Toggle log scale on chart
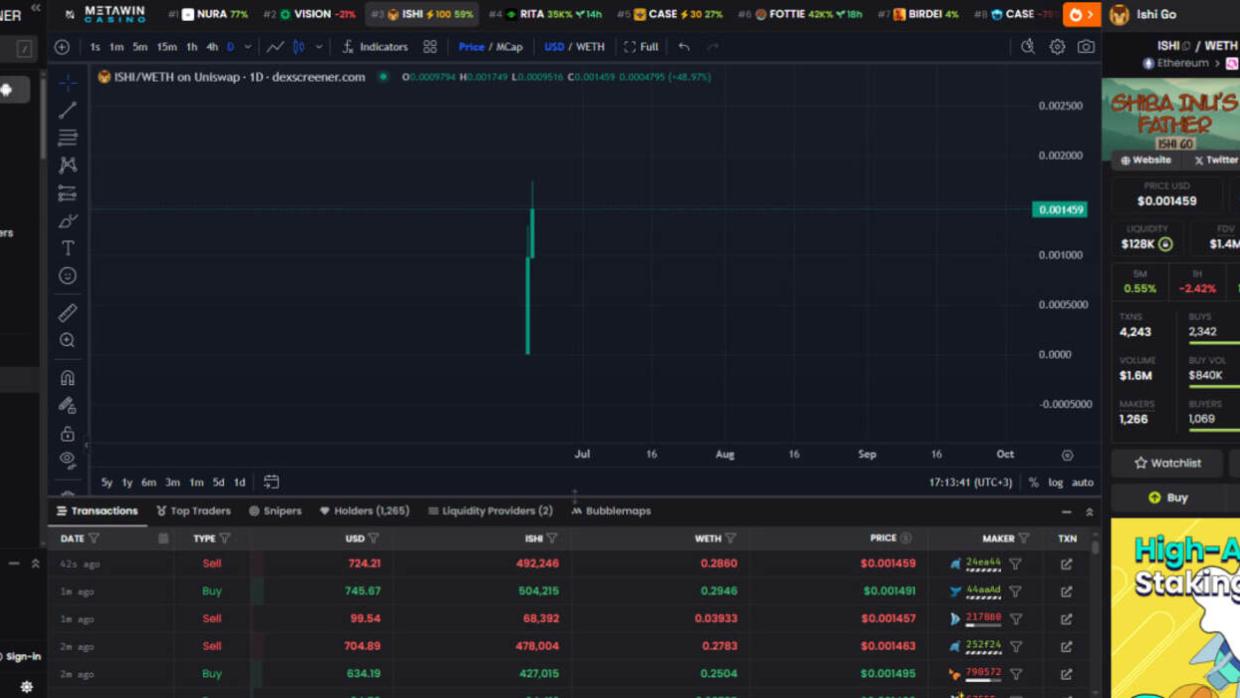 tap(1055, 483)
